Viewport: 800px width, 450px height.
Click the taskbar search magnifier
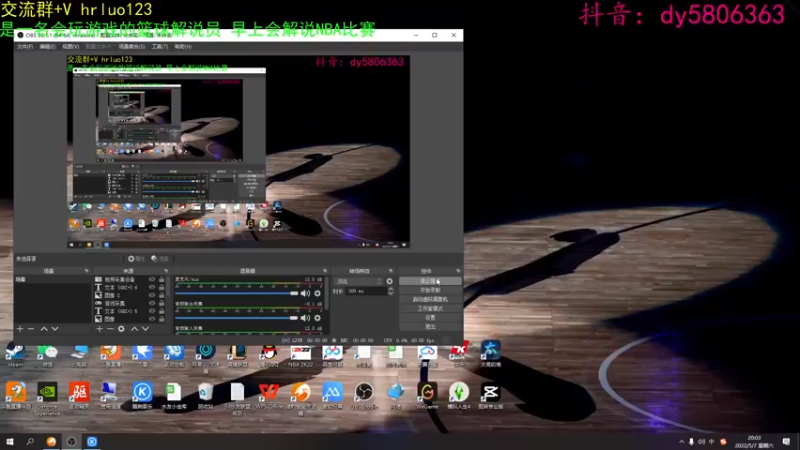pos(30,441)
